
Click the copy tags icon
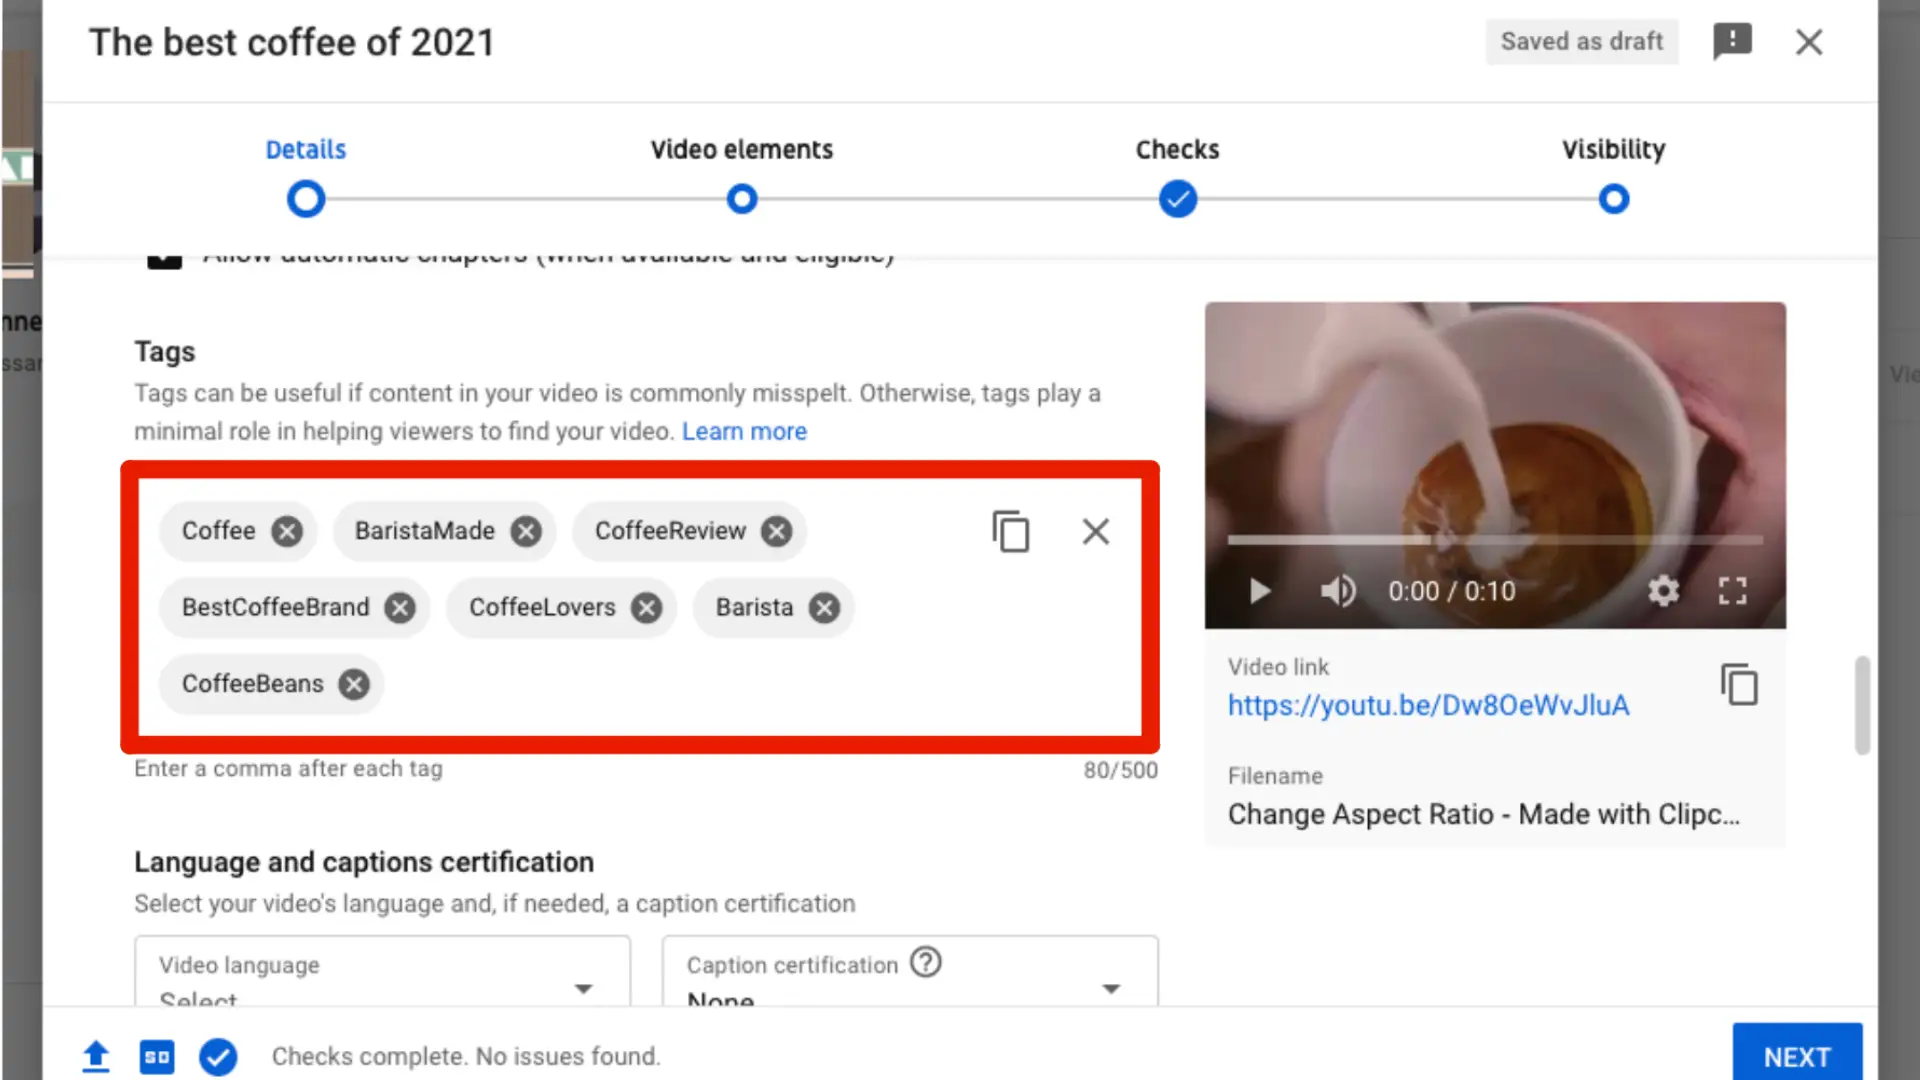pos(1010,530)
